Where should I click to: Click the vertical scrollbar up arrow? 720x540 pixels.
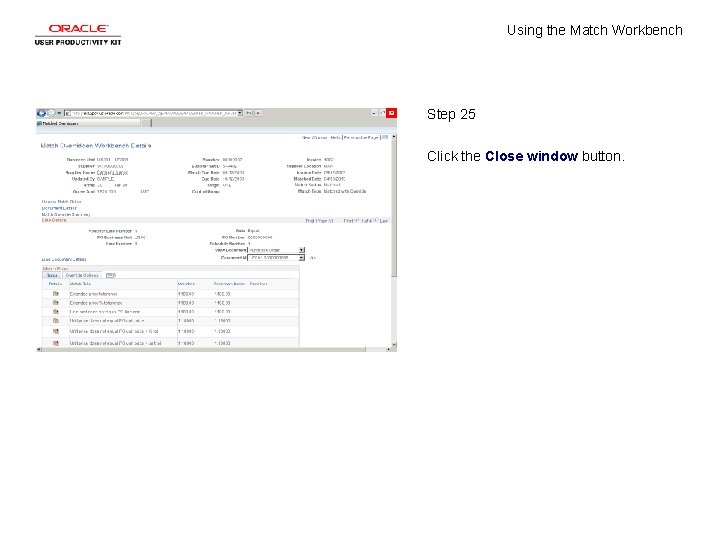click(x=394, y=137)
